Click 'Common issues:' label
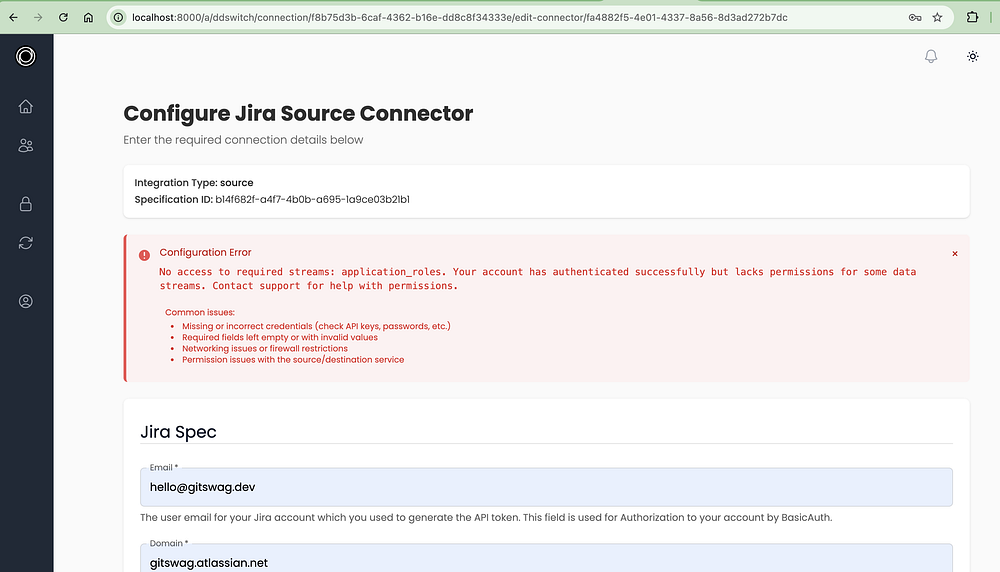The image size is (1000, 572). click(x=200, y=312)
